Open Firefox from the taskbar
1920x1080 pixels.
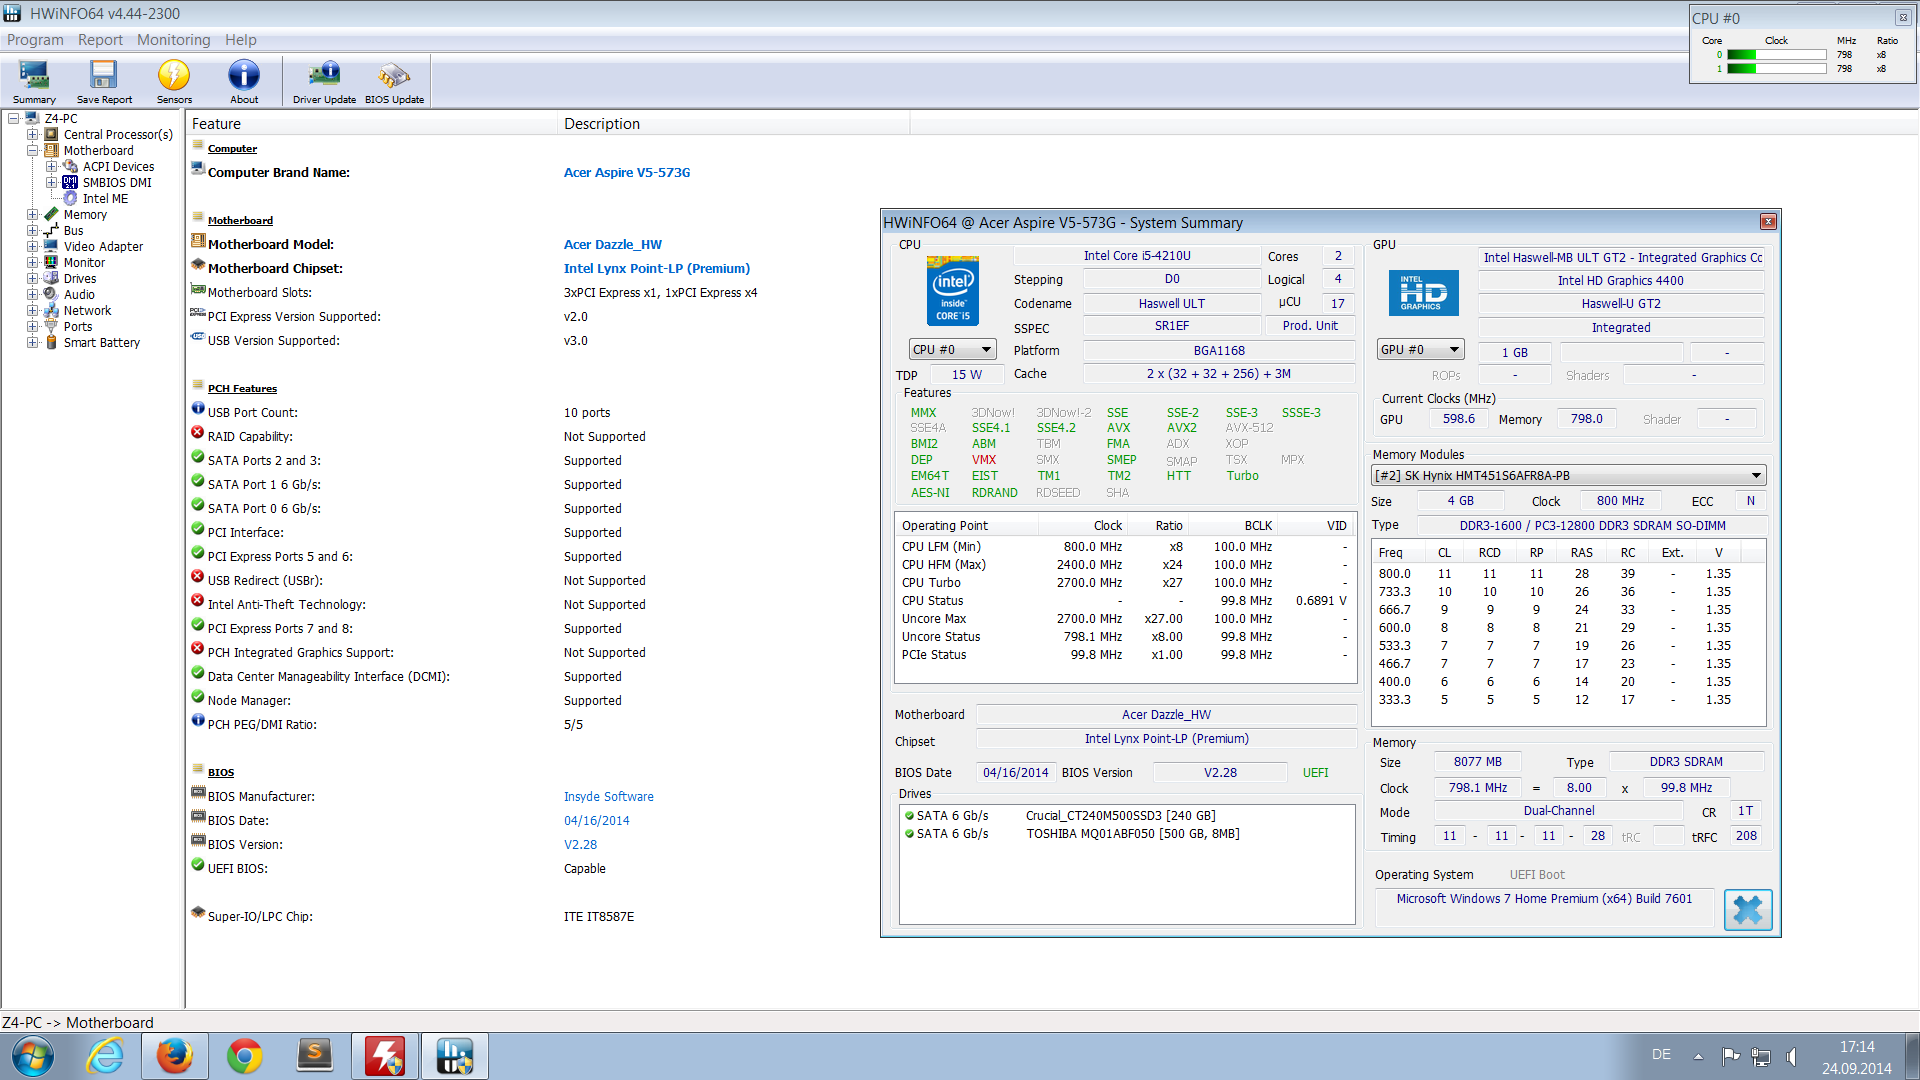pos(174,1056)
